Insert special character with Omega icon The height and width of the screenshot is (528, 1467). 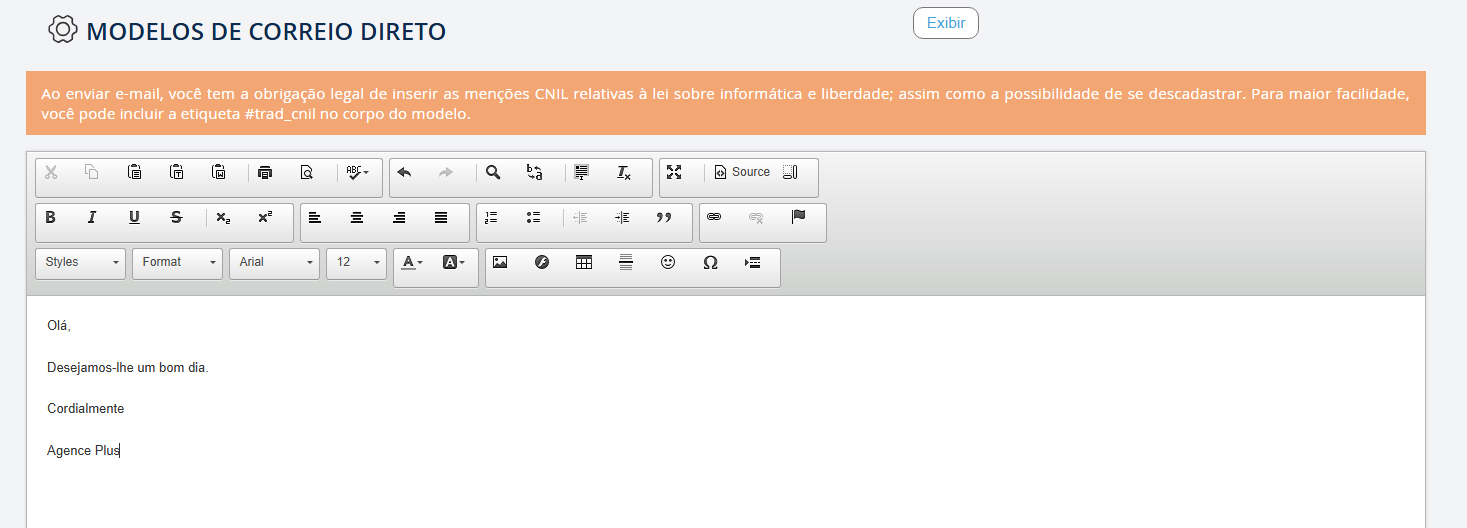(x=710, y=262)
